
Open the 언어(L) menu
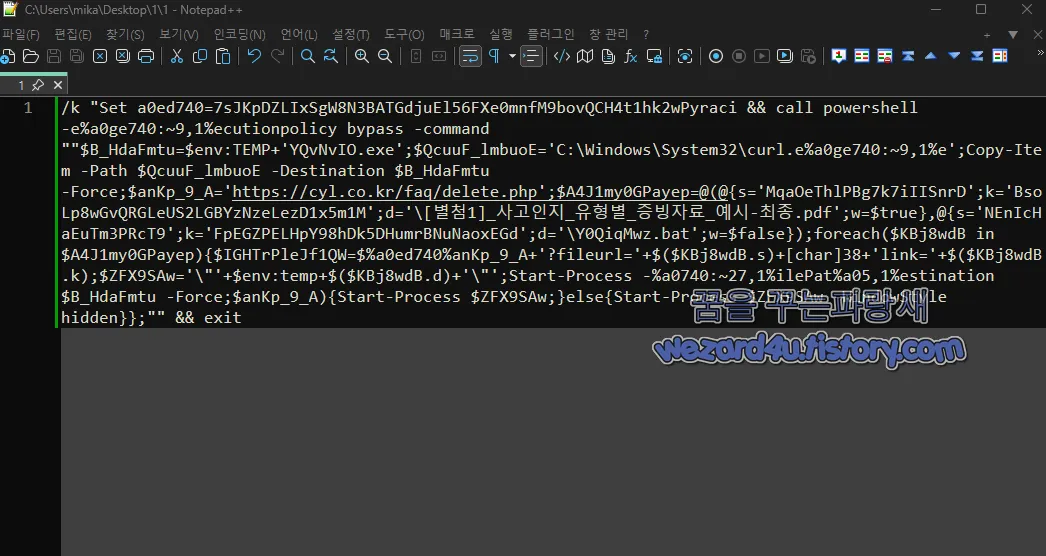[299, 35]
